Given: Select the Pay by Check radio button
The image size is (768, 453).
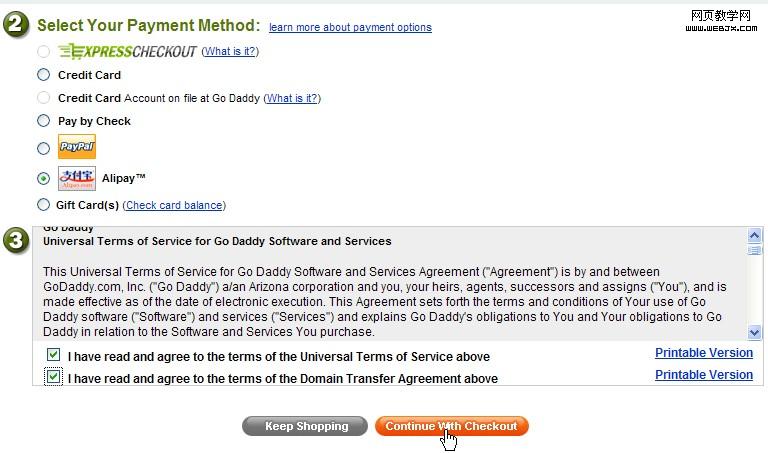Looking at the screenshot, I should click(x=43, y=121).
